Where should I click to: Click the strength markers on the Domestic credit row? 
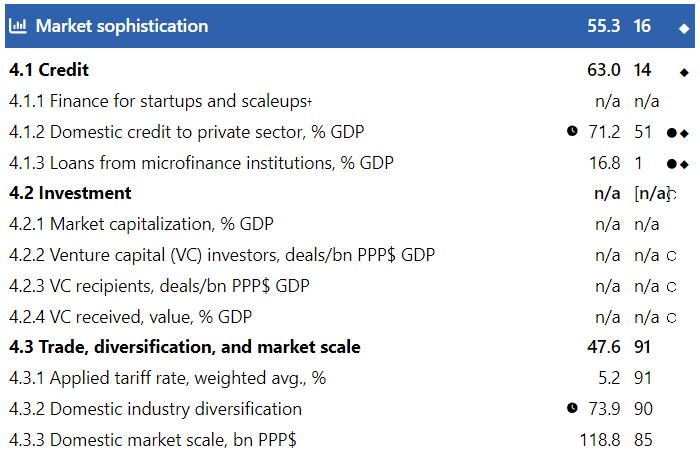(678, 133)
